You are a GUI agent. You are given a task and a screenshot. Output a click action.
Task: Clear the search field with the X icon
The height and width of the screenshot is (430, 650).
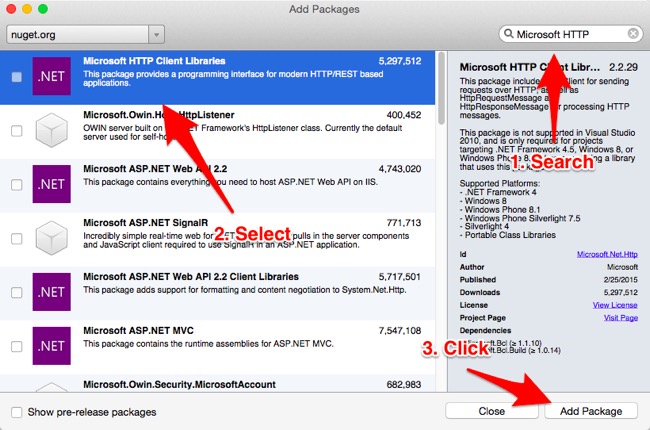coord(633,34)
